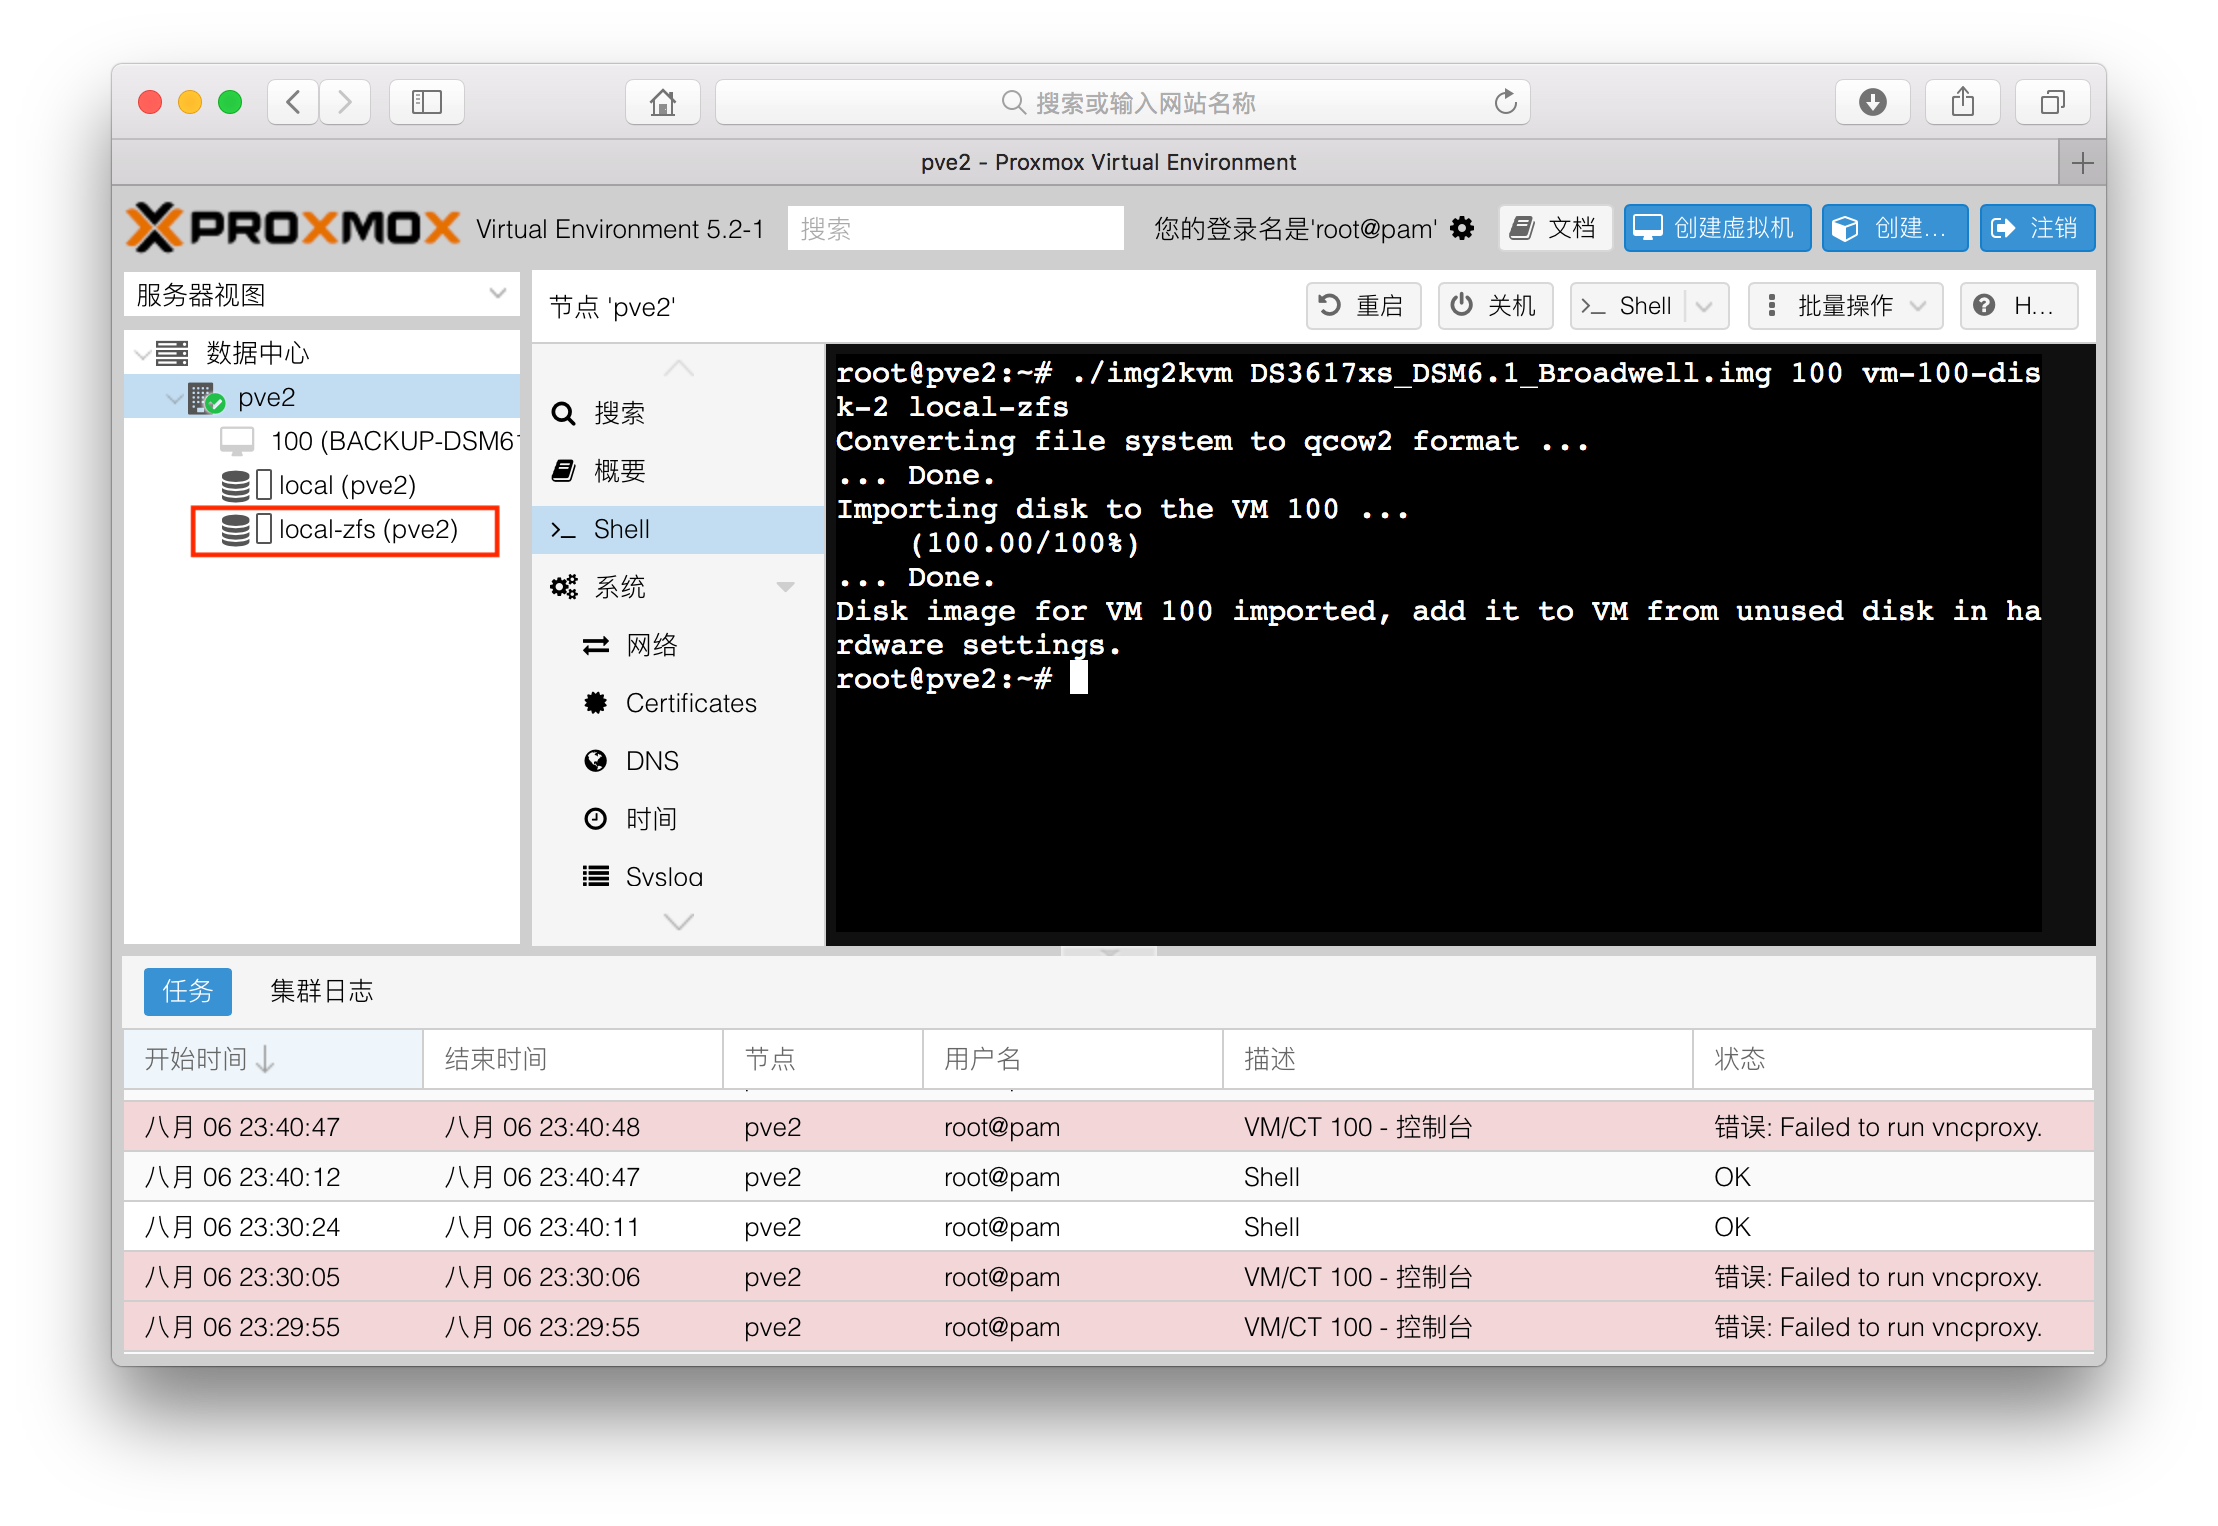The height and width of the screenshot is (1526, 2218).
Task: Open the DNS menu item
Action: [678, 761]
